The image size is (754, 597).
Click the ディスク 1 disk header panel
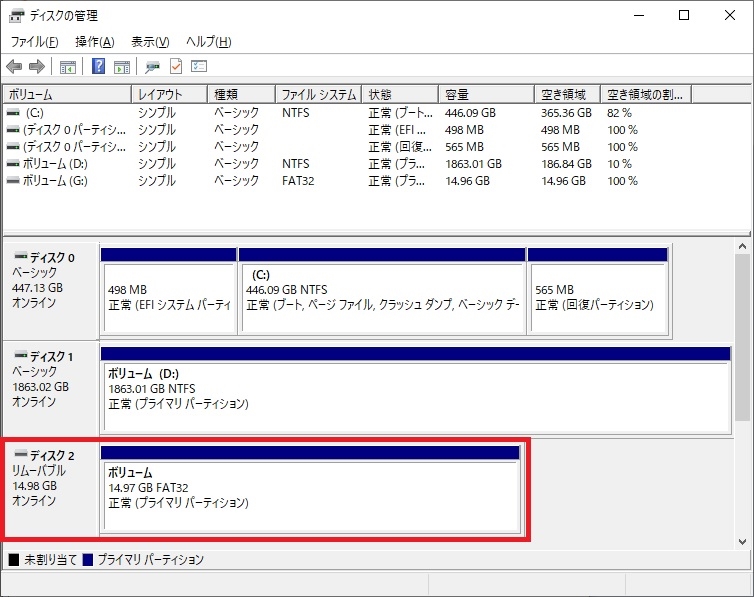click(51, 389)
